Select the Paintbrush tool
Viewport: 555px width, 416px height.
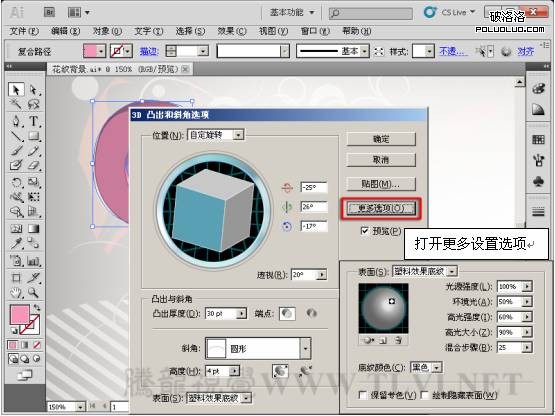[x=16, y=150]
